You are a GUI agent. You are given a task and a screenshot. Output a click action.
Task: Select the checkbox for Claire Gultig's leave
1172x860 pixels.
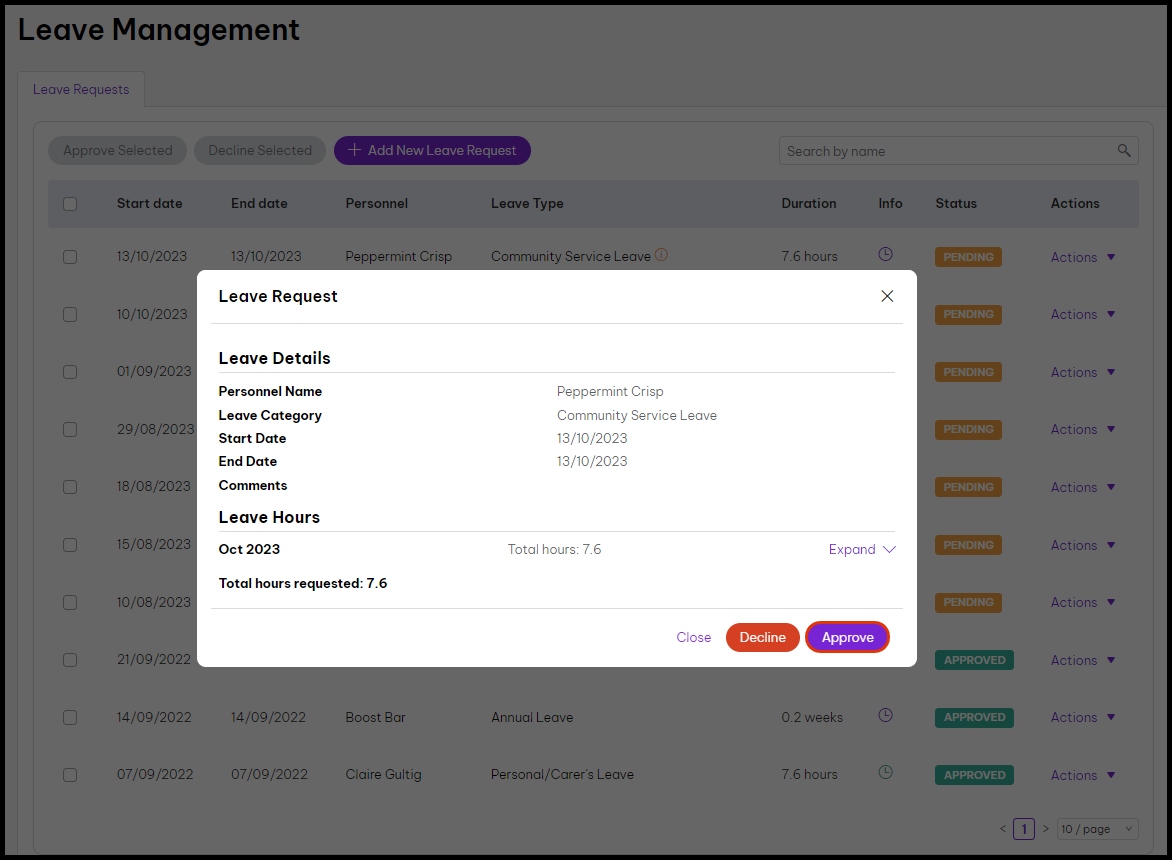click(x=70, y=775)
